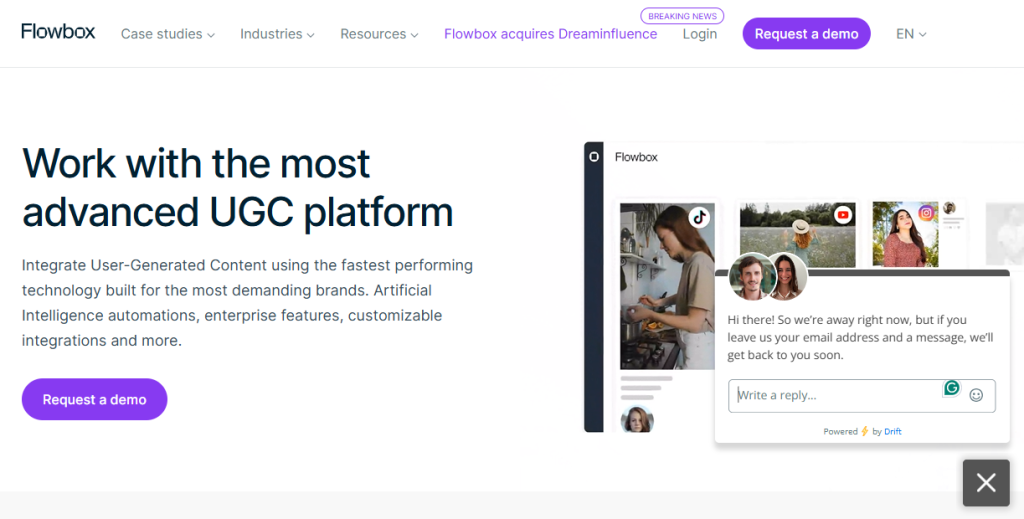Click the hero section Request a demo button
This screenshot has width=1024, height=519.
pyautogui.click(x=94, y=399)
